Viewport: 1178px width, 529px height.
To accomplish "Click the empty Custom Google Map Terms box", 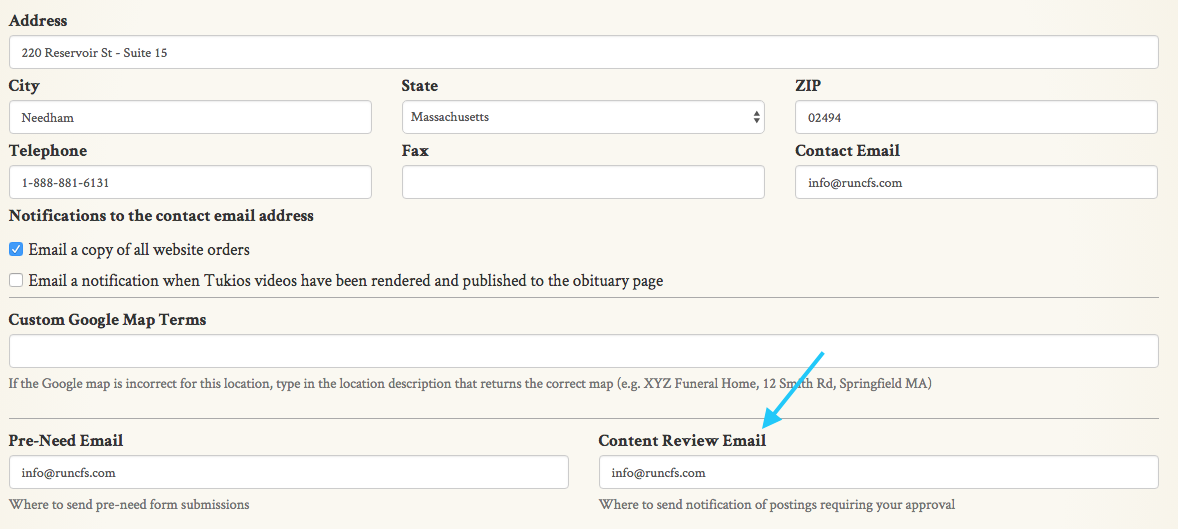I will (583, 351).
